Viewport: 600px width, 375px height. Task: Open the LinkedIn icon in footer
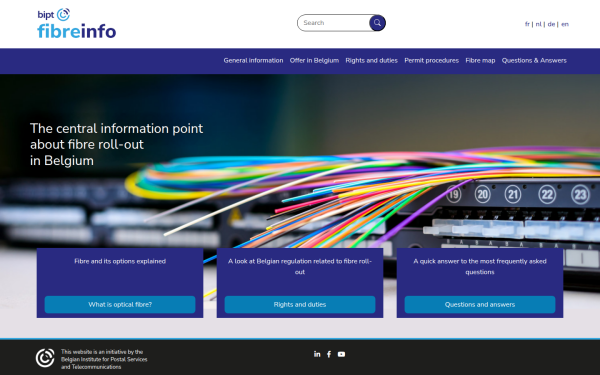317,354
